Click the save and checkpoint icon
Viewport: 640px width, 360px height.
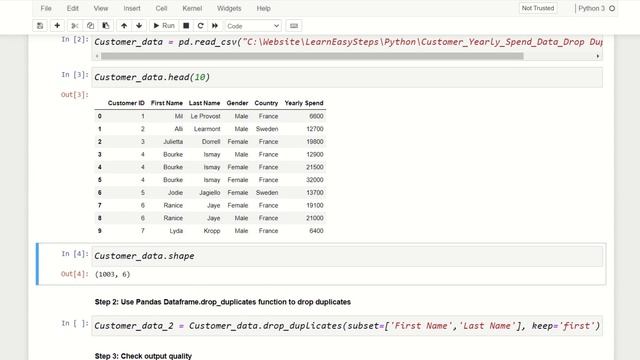(40, 26)
